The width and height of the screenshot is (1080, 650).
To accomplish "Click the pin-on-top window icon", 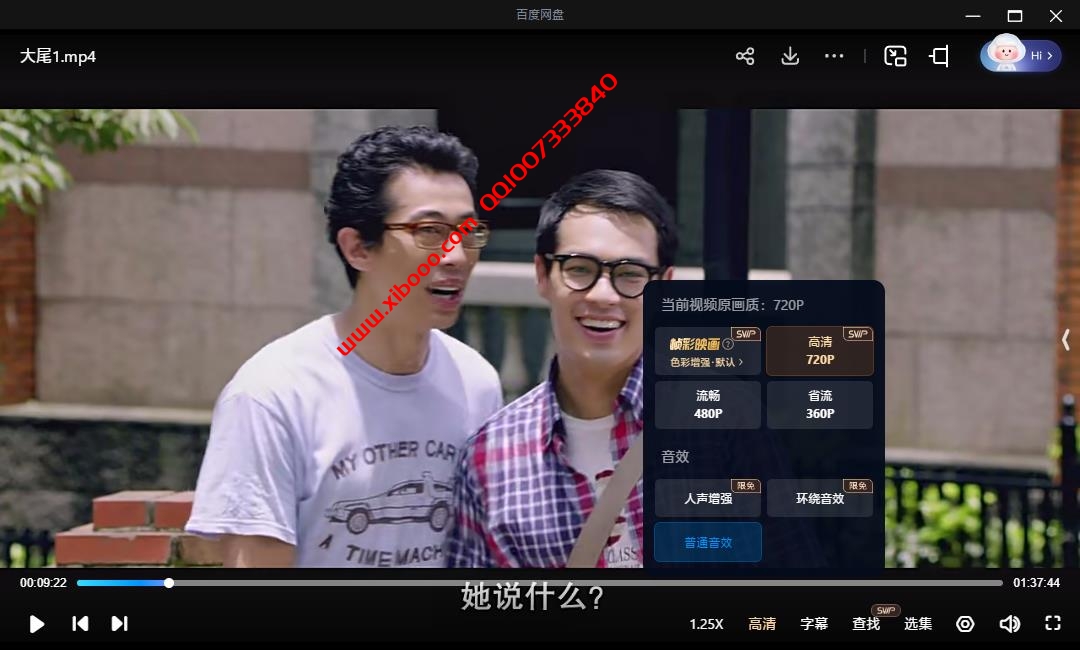I will tap(939, 56).
